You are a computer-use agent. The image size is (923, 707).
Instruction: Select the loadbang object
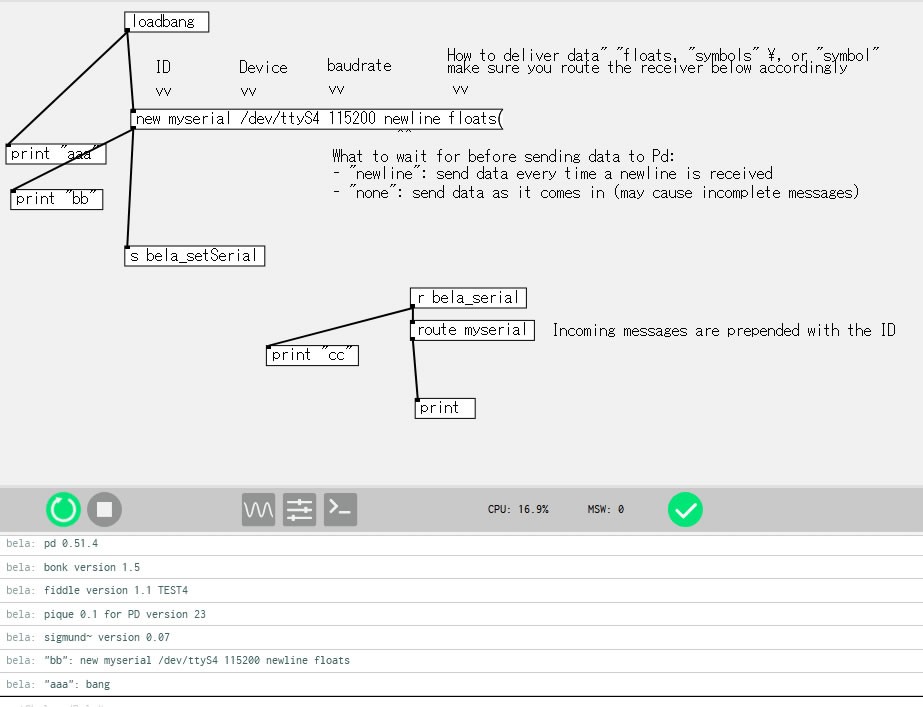(167, 22)
